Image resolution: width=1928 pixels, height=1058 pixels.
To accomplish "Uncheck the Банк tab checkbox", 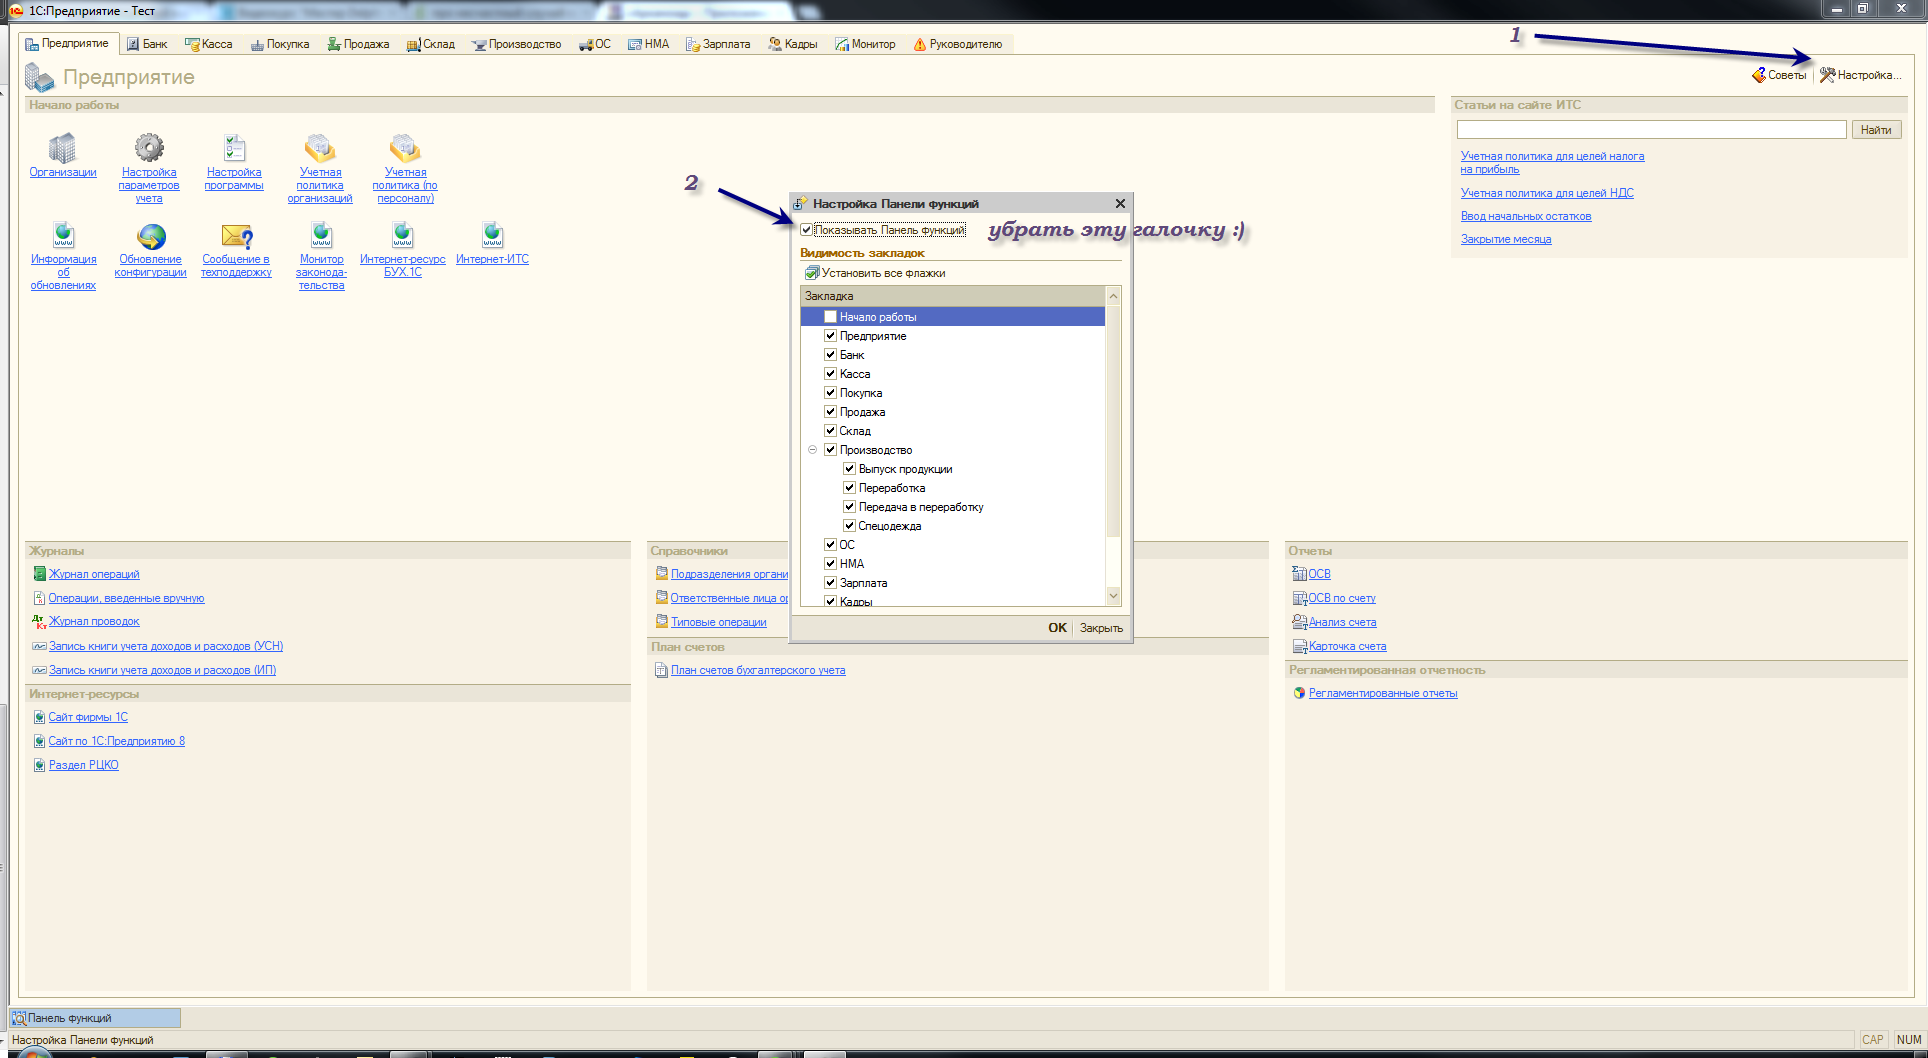I will [x=830, y=355].
